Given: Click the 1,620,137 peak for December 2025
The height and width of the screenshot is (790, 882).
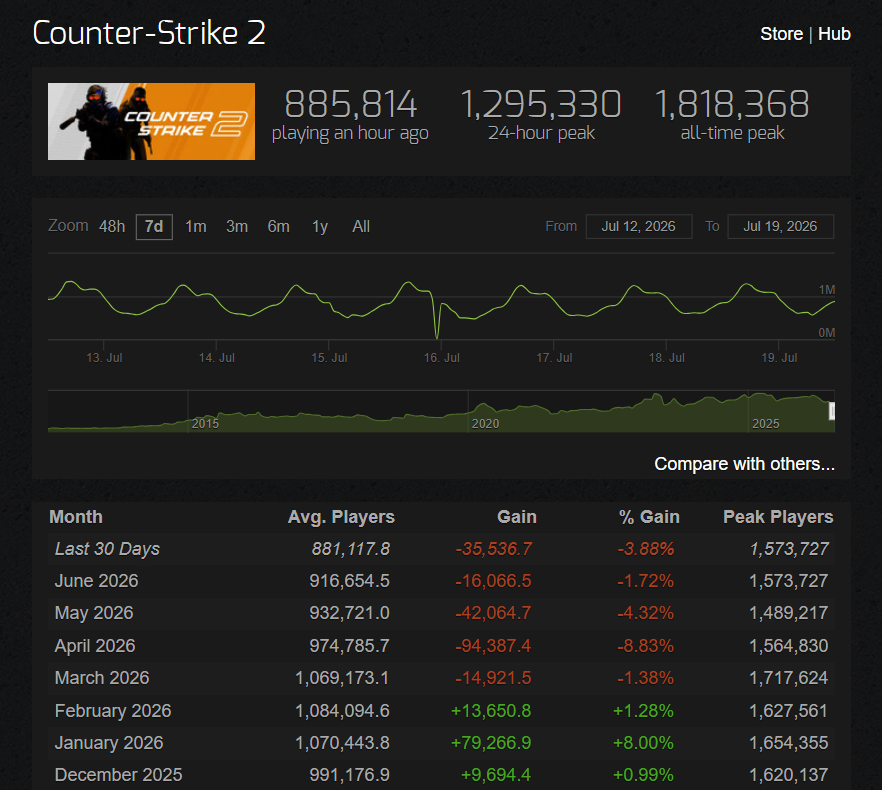Looking at the screenshot, I should click(789, 775).
